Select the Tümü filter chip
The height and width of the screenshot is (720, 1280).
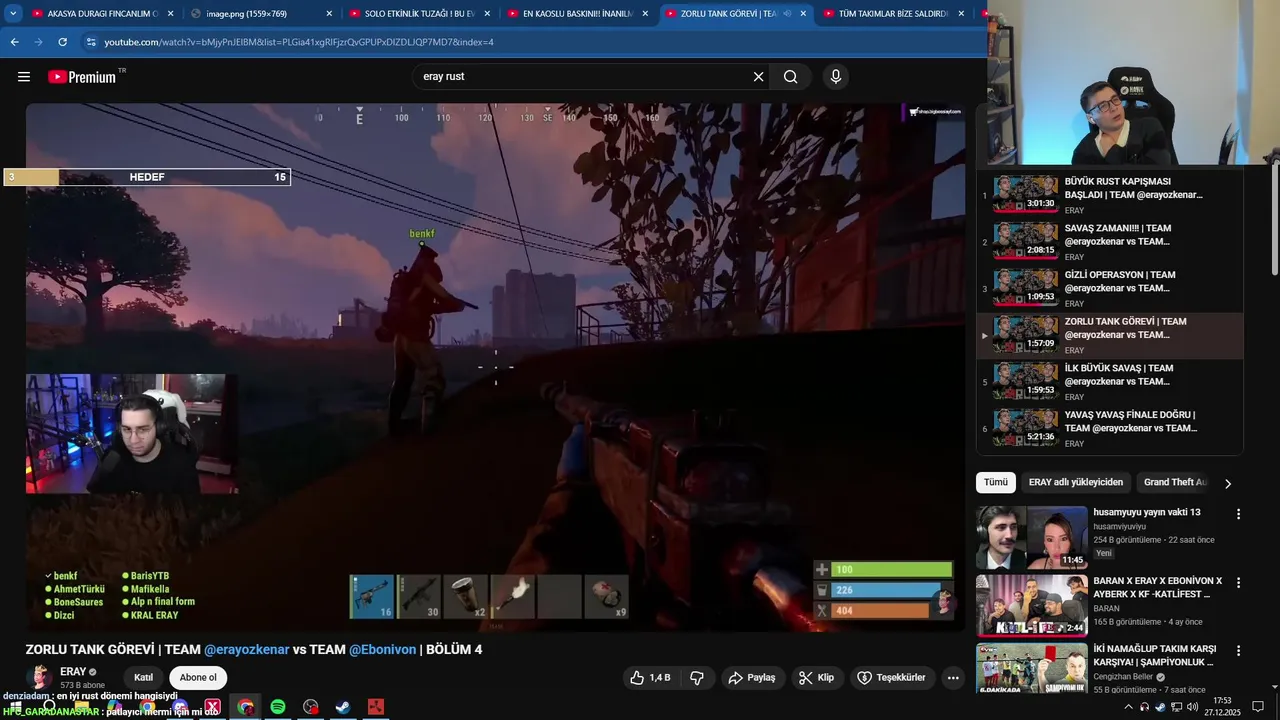coord(996,482)
